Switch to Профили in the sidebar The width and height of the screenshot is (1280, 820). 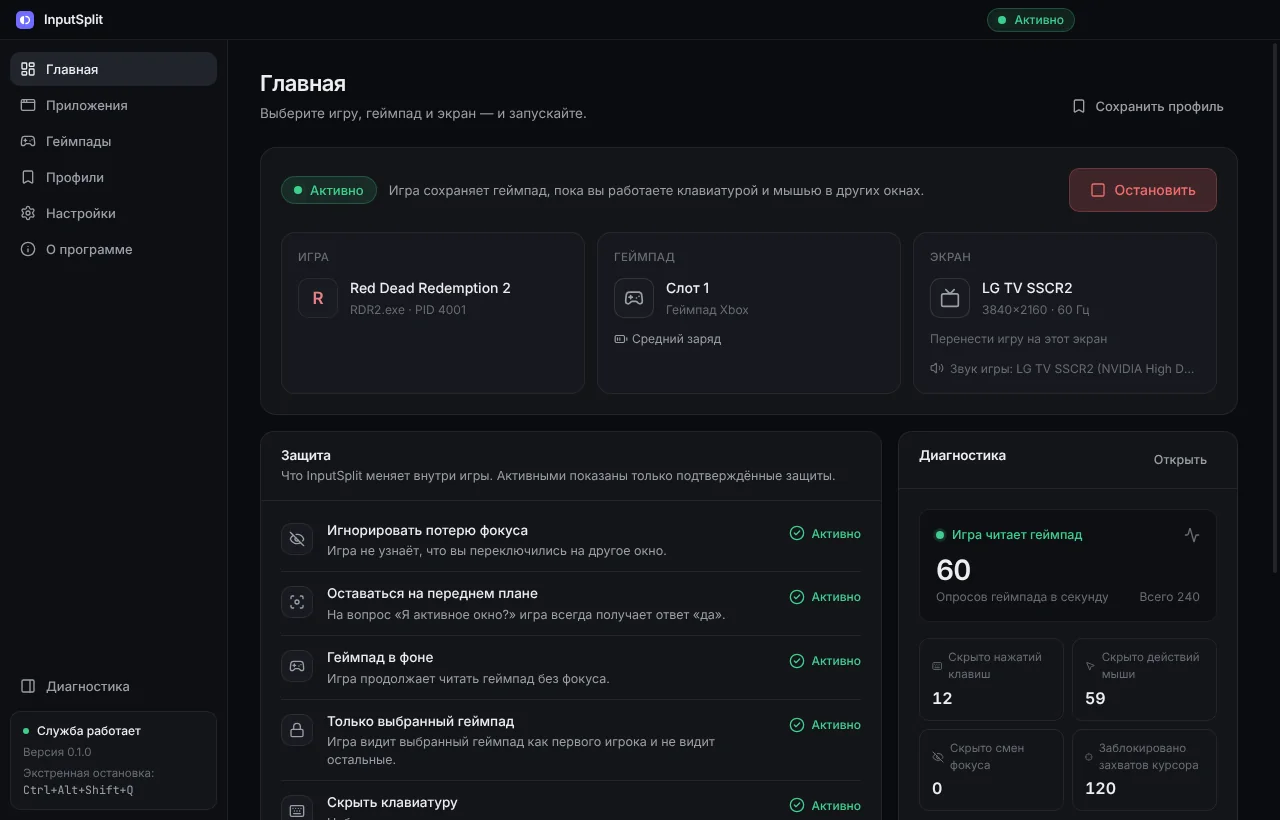click(113, 177)
